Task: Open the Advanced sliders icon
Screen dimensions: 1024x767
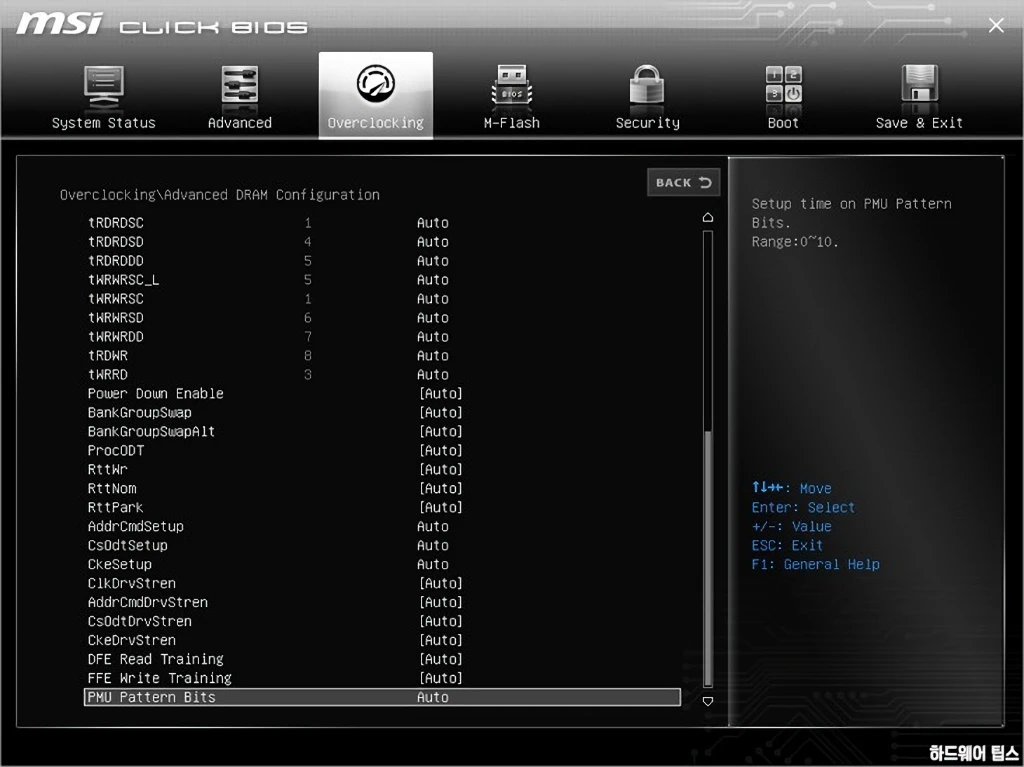Action: point(240,85)
